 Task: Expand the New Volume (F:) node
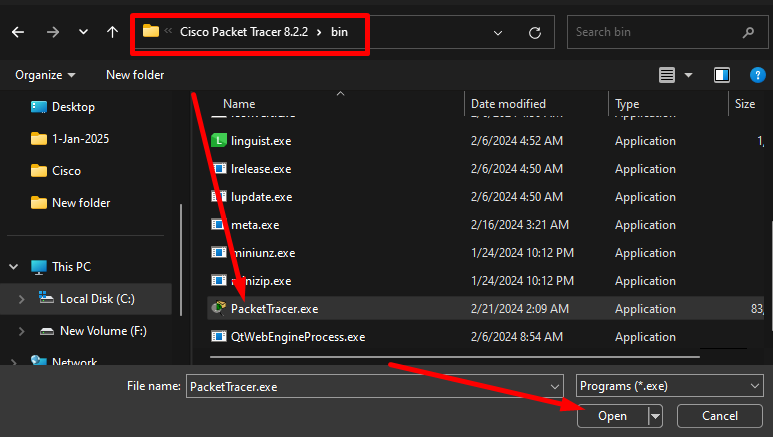[21, 331]
